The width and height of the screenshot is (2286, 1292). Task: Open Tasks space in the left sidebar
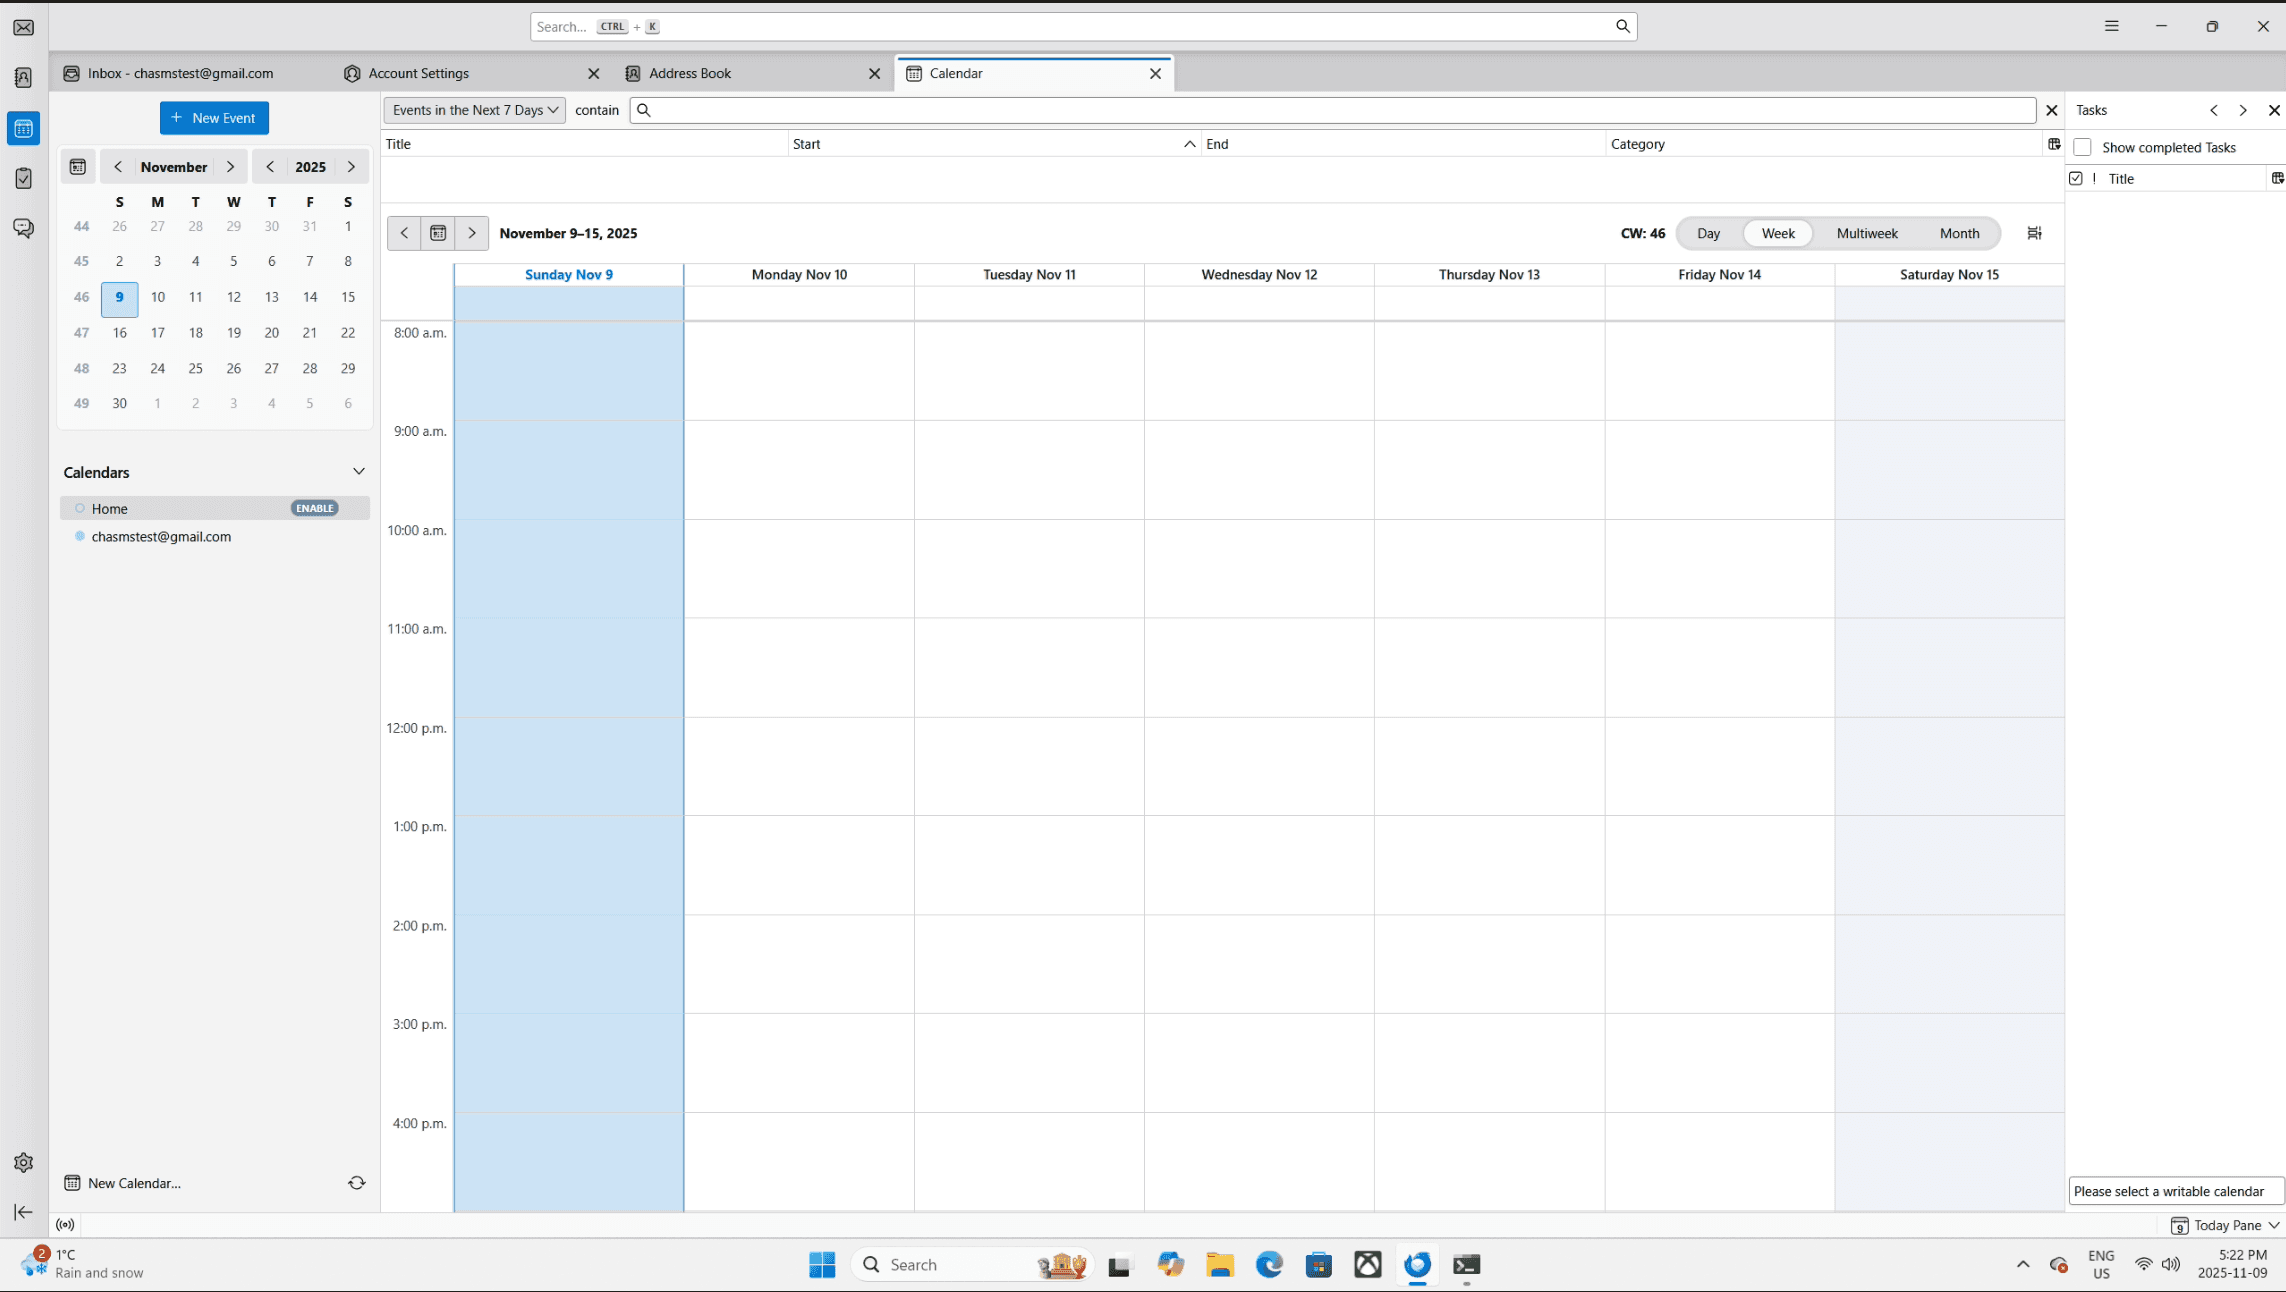point(23,178)
